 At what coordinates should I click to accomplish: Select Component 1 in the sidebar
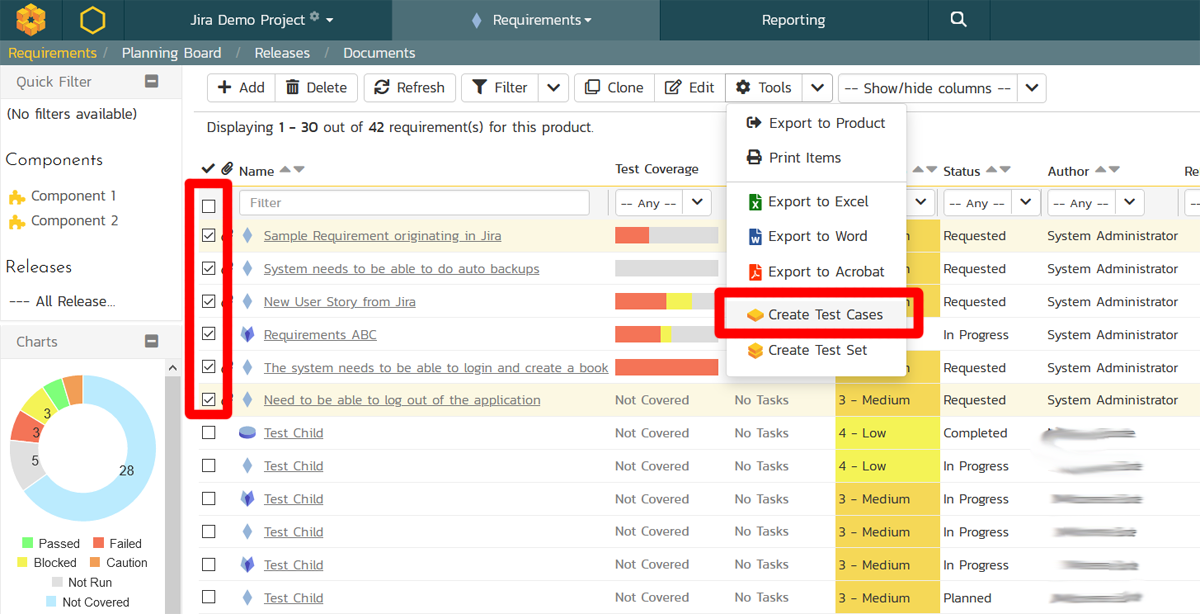coord(72,196)
